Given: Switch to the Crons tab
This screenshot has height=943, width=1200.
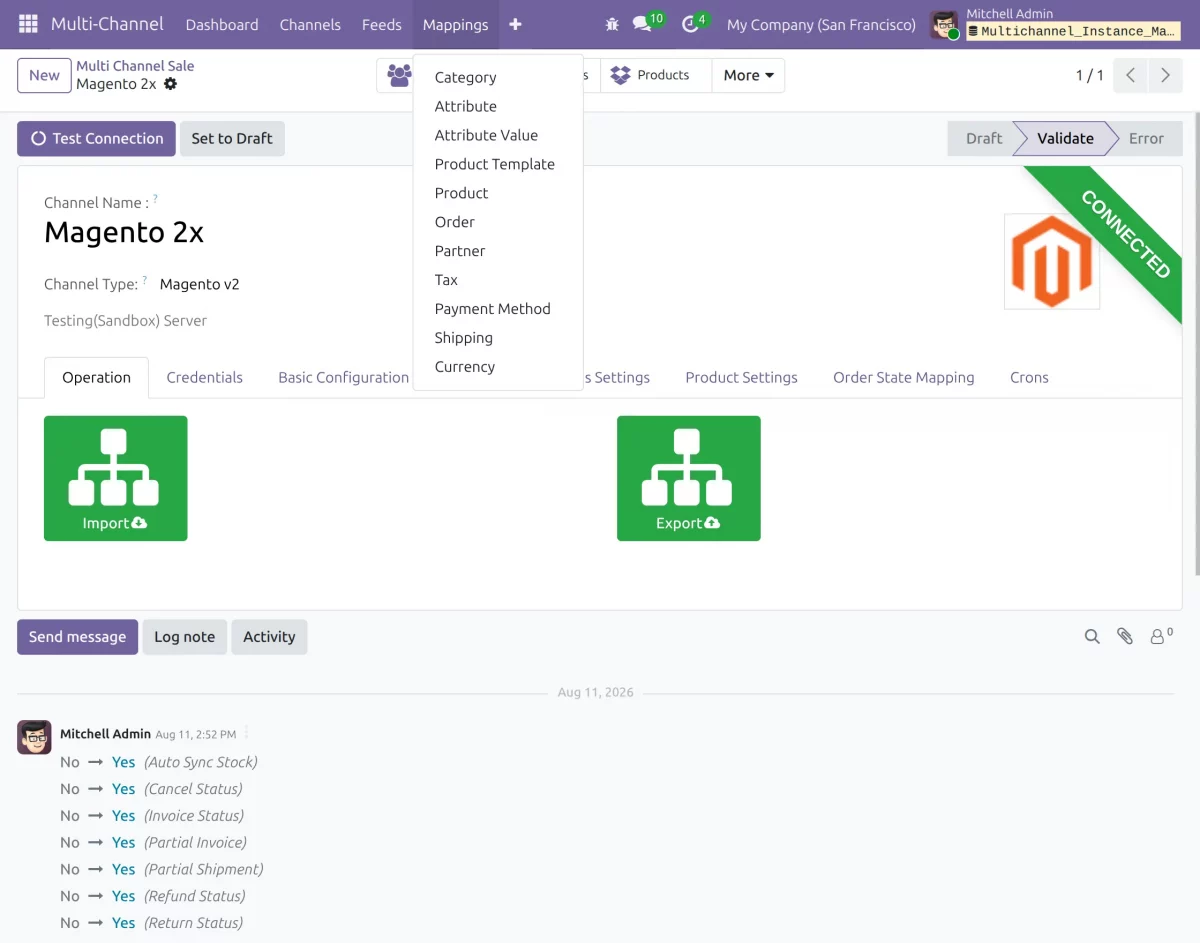Looking at the screenshot, I should (x=1029, y=377).
